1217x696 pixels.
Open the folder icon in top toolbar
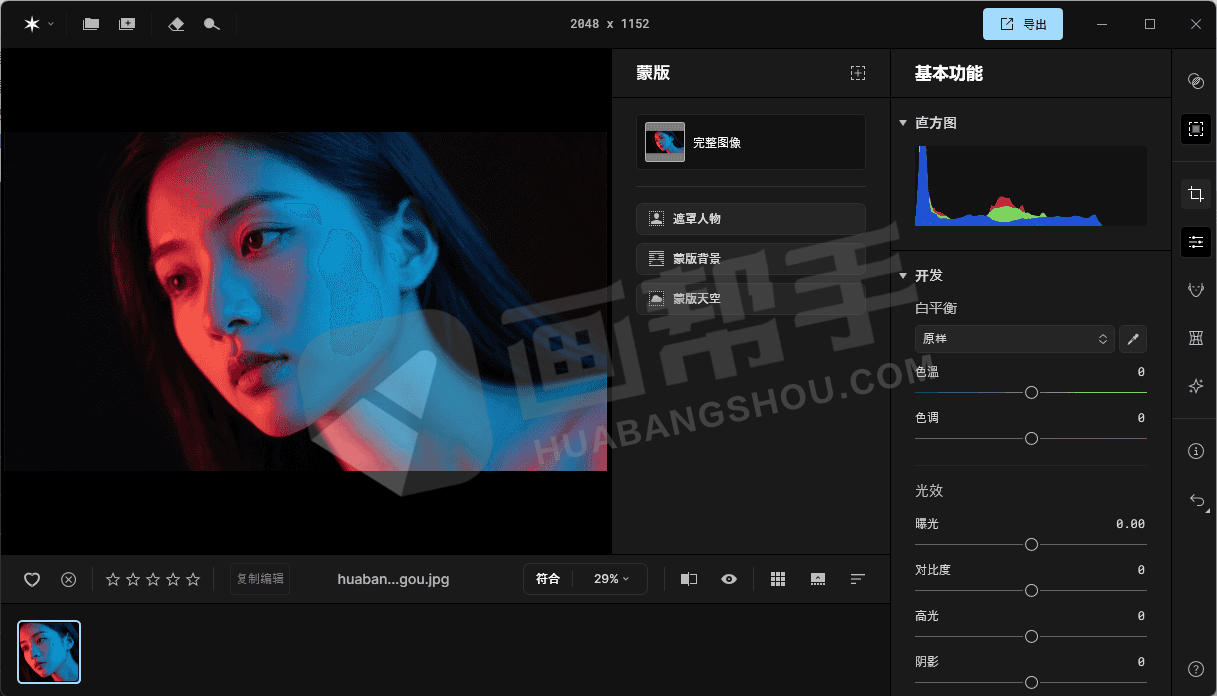click(x=91, y=24)
